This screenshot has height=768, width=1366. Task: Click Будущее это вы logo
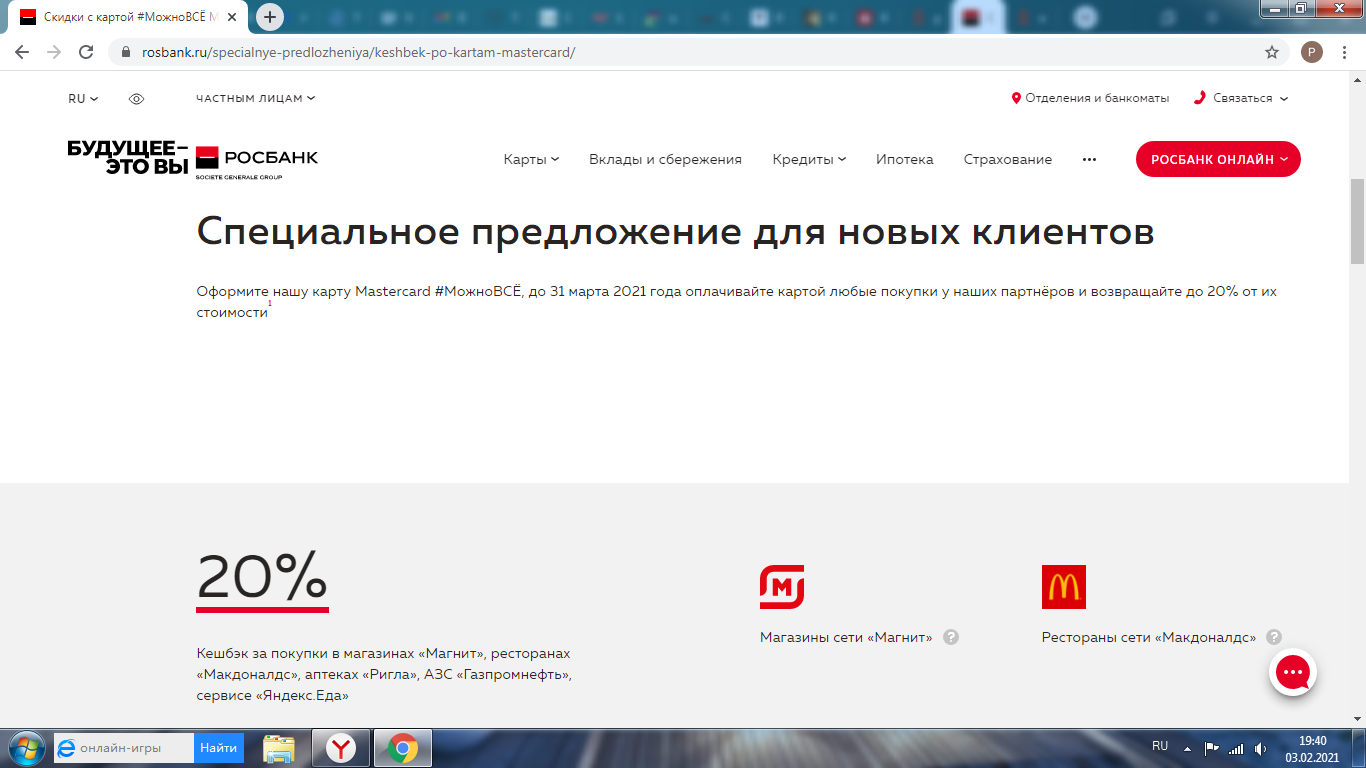point(127,158)
